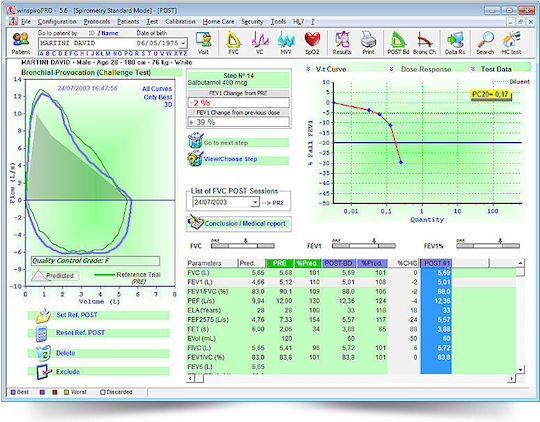Select the VC test icon
Viewport: 540px width, 422px height.
pos(260,43)
